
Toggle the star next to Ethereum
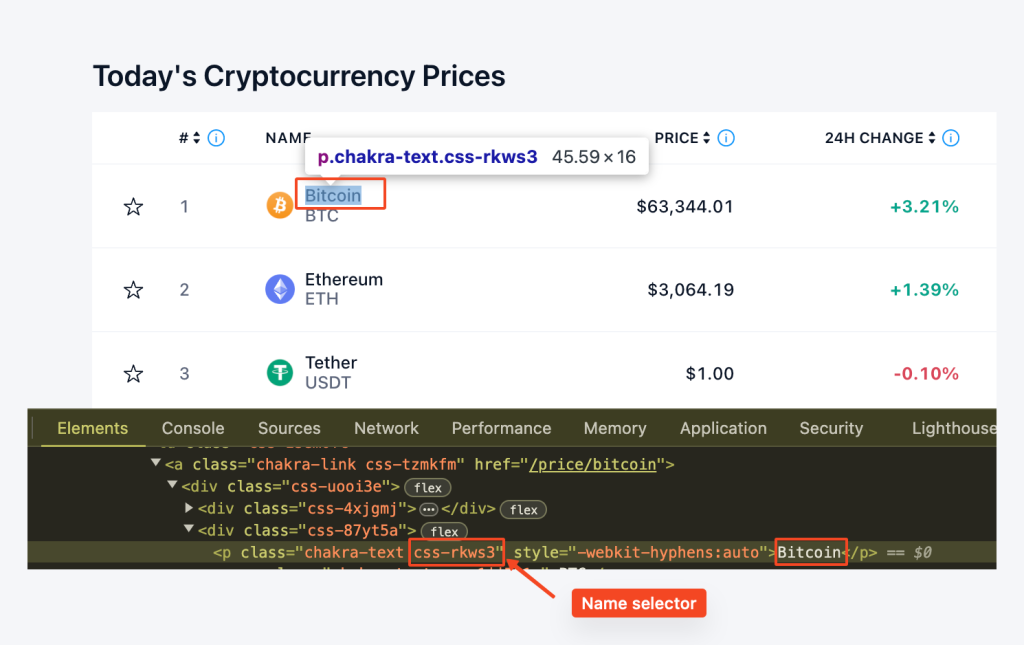[133, 290]
